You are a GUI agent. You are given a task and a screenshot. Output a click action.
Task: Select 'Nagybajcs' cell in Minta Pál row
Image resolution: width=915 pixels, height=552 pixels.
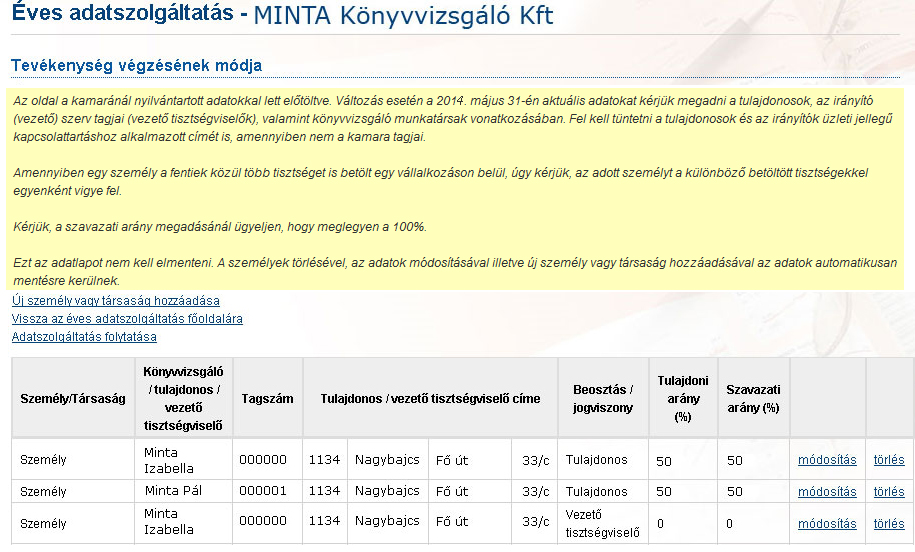[x=387, y=491]
